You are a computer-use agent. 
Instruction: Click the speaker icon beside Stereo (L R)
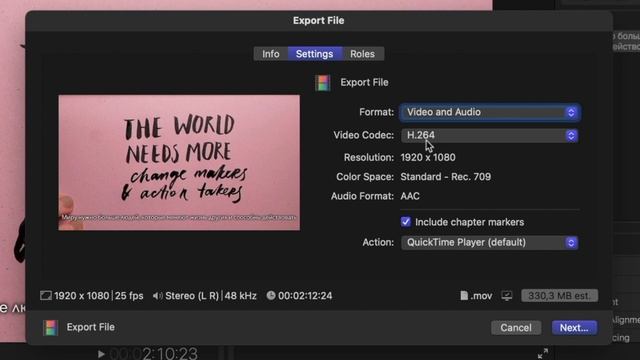[157, 296]
